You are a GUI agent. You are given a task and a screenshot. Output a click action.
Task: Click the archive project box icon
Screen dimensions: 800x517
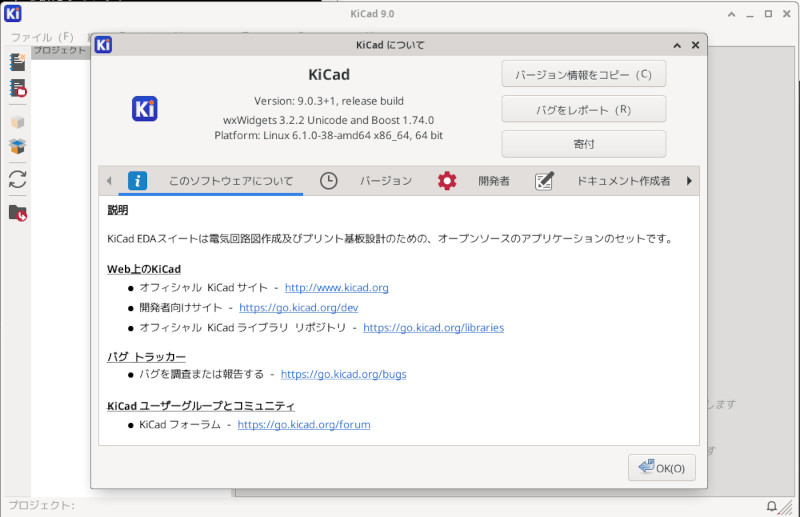(x=17, y=122)
